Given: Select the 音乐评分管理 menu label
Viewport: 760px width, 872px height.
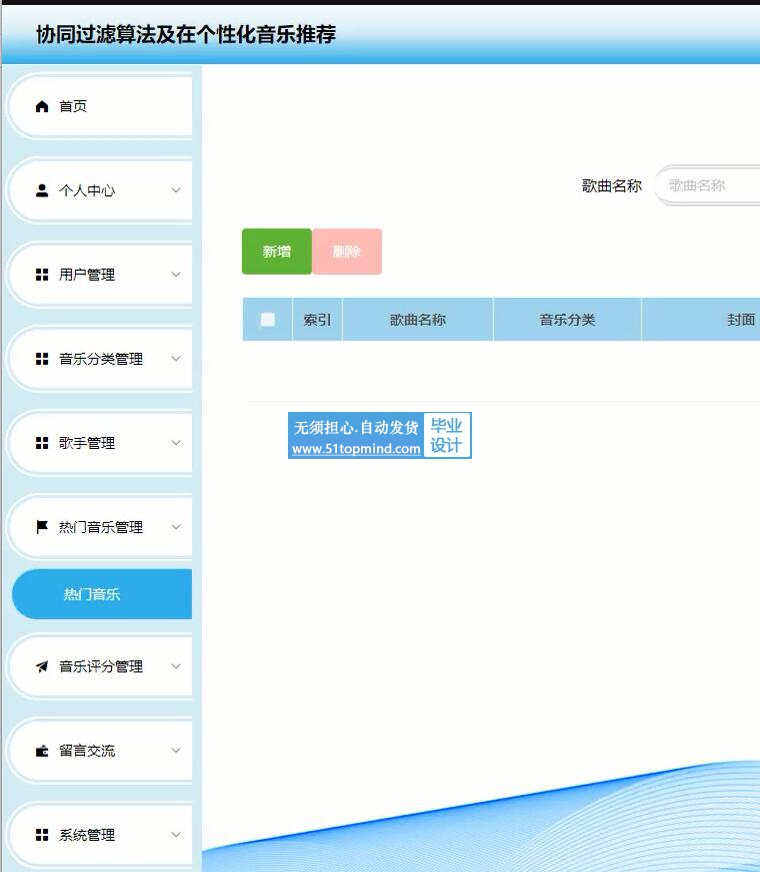Looking at the screenshot, I should click(101, 666).
